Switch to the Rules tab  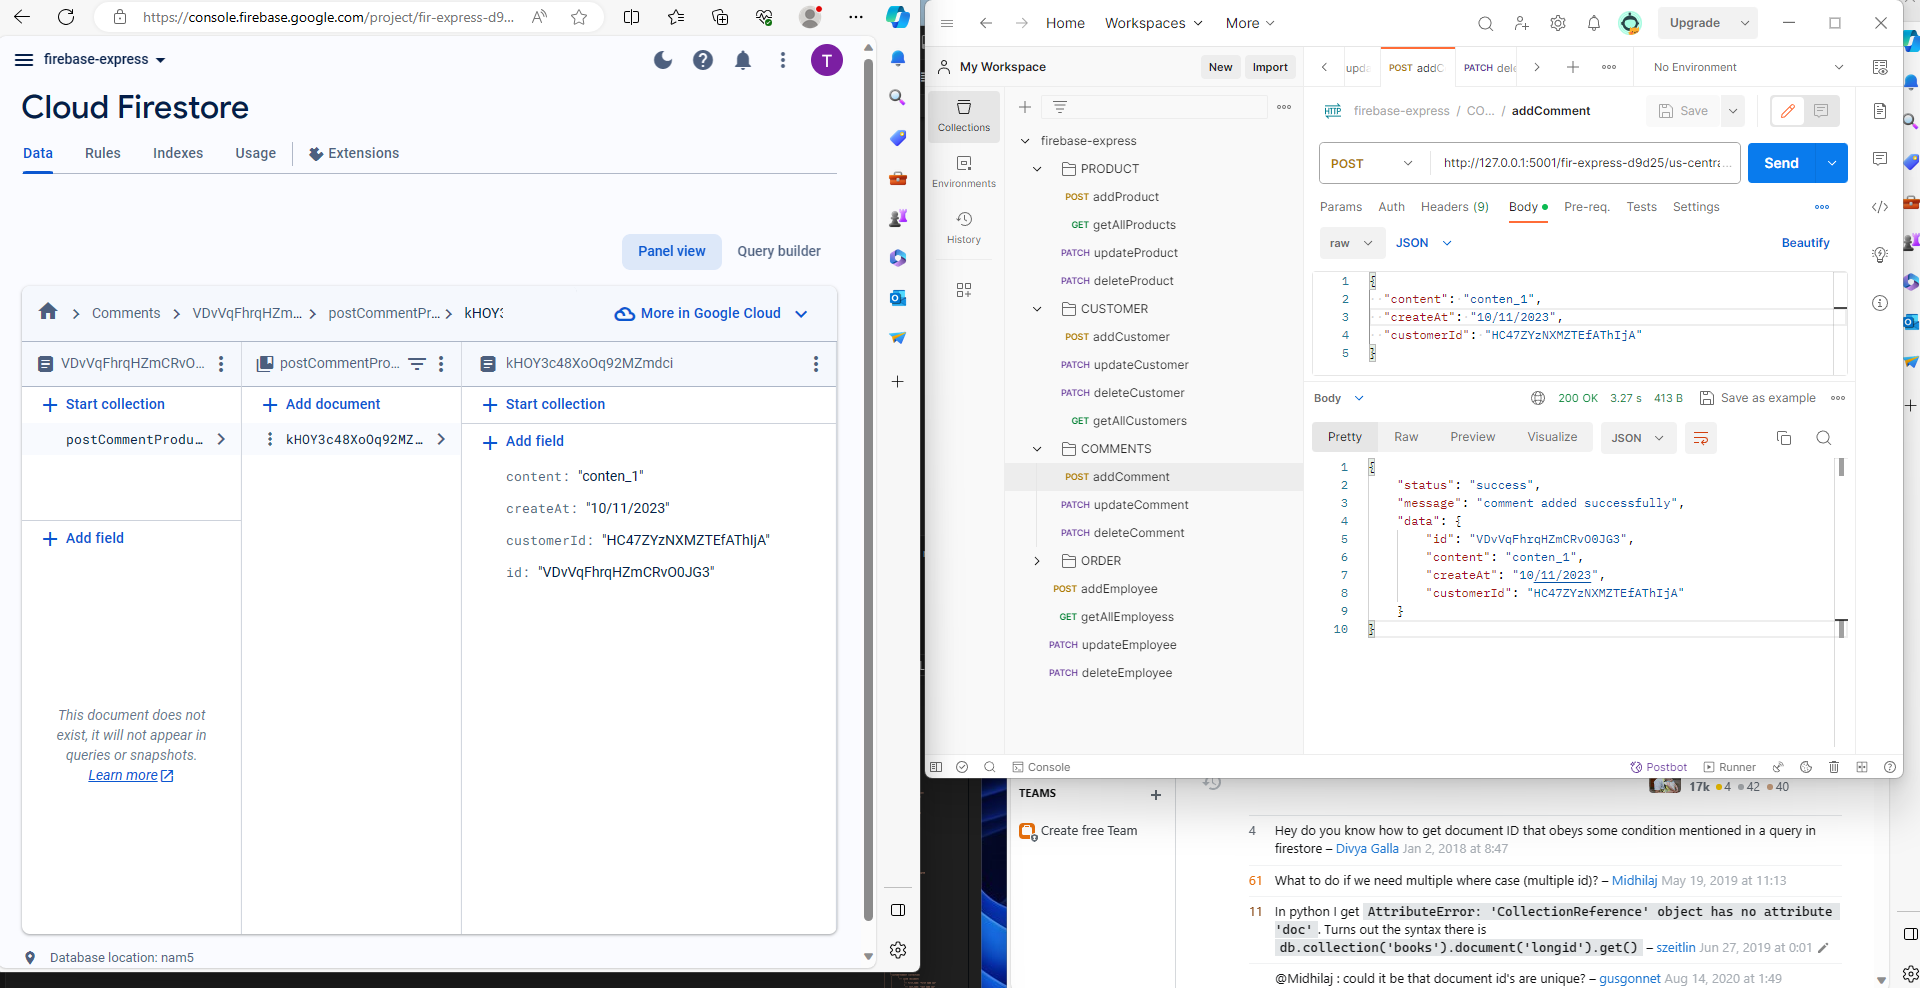102,153
